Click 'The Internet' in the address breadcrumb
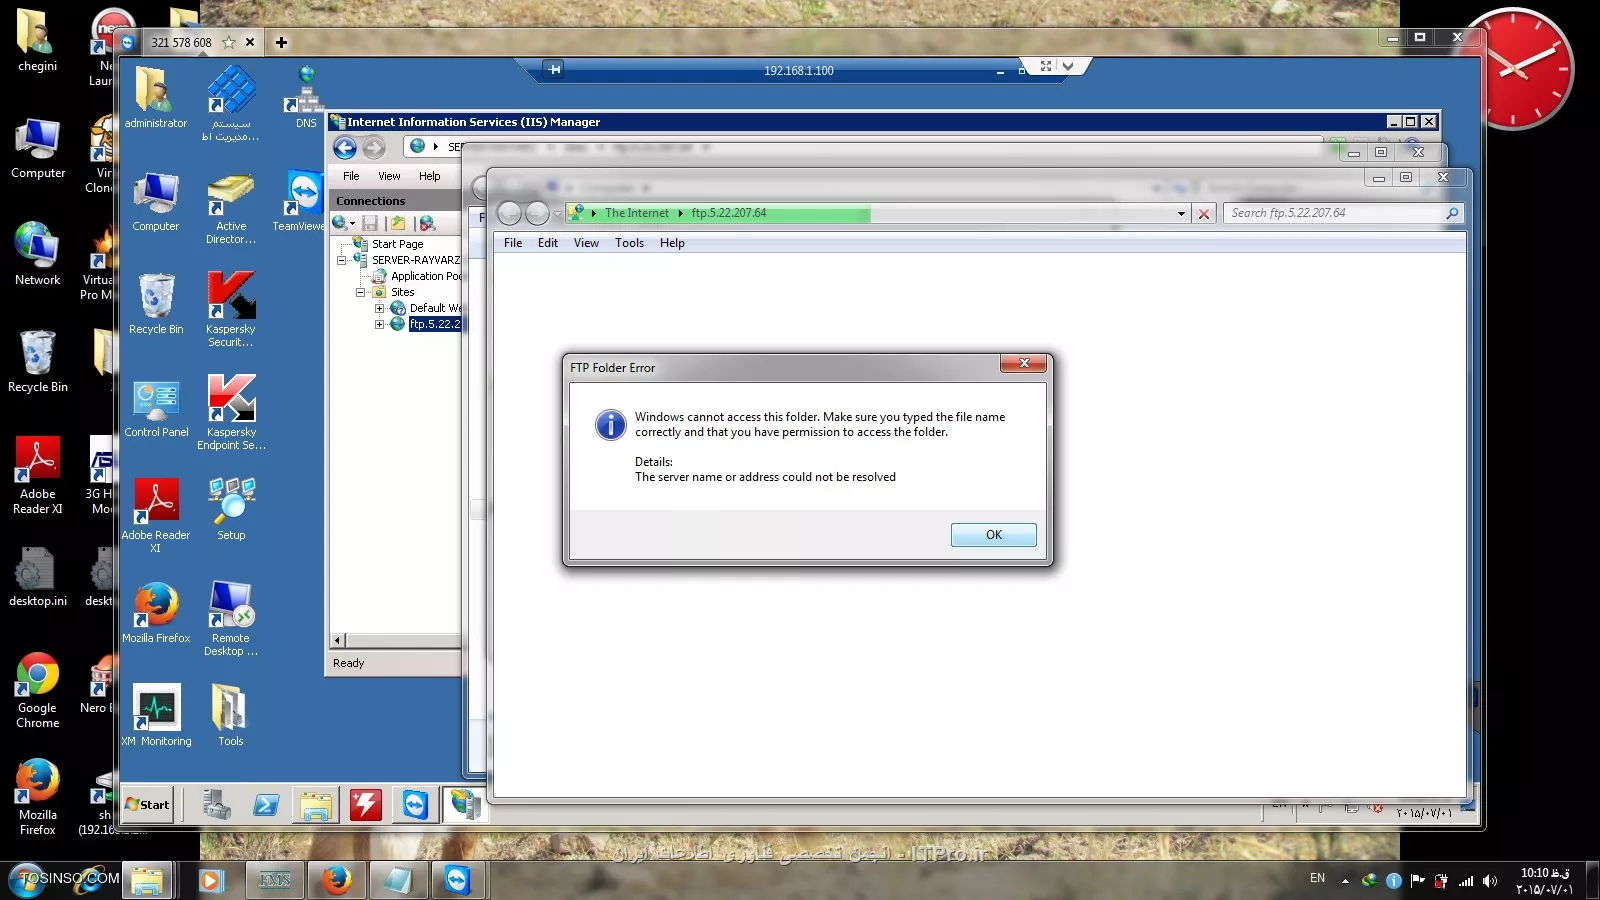 (x=636, y=213)
